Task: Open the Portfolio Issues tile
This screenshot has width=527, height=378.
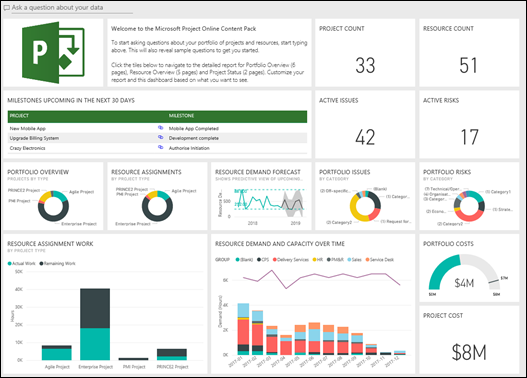Action: (365, 196)
